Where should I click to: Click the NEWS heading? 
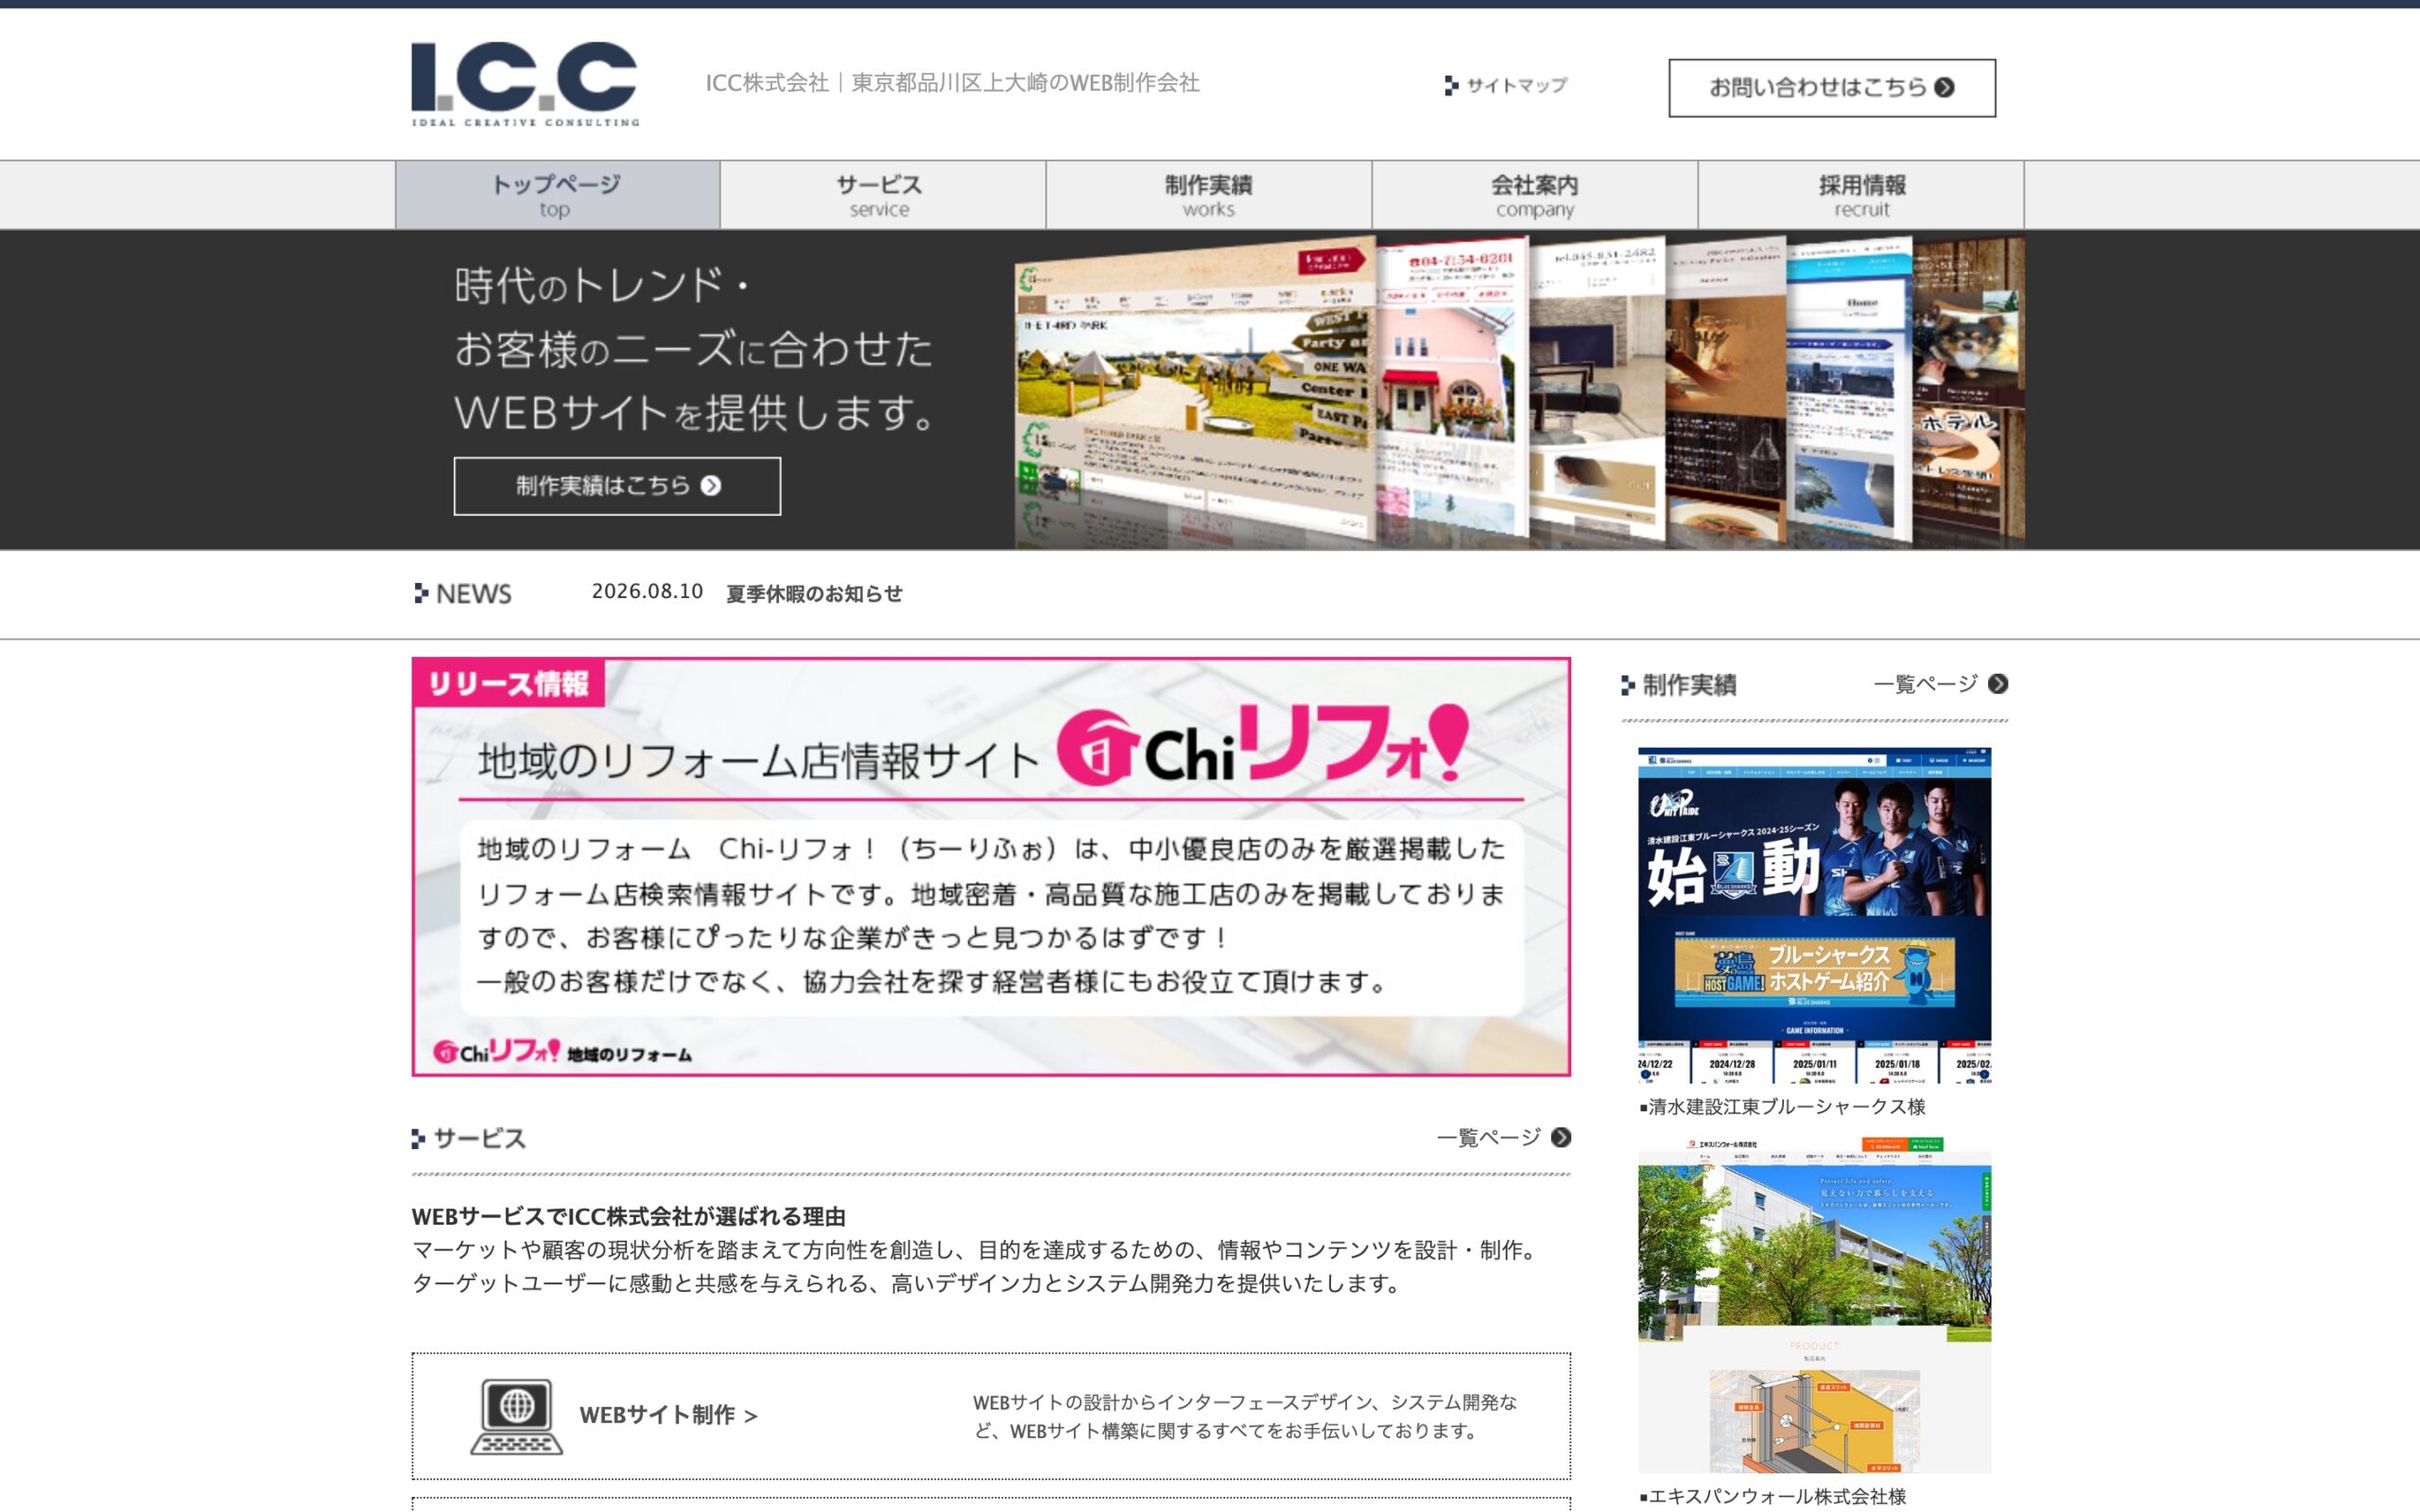coord(463,594)
